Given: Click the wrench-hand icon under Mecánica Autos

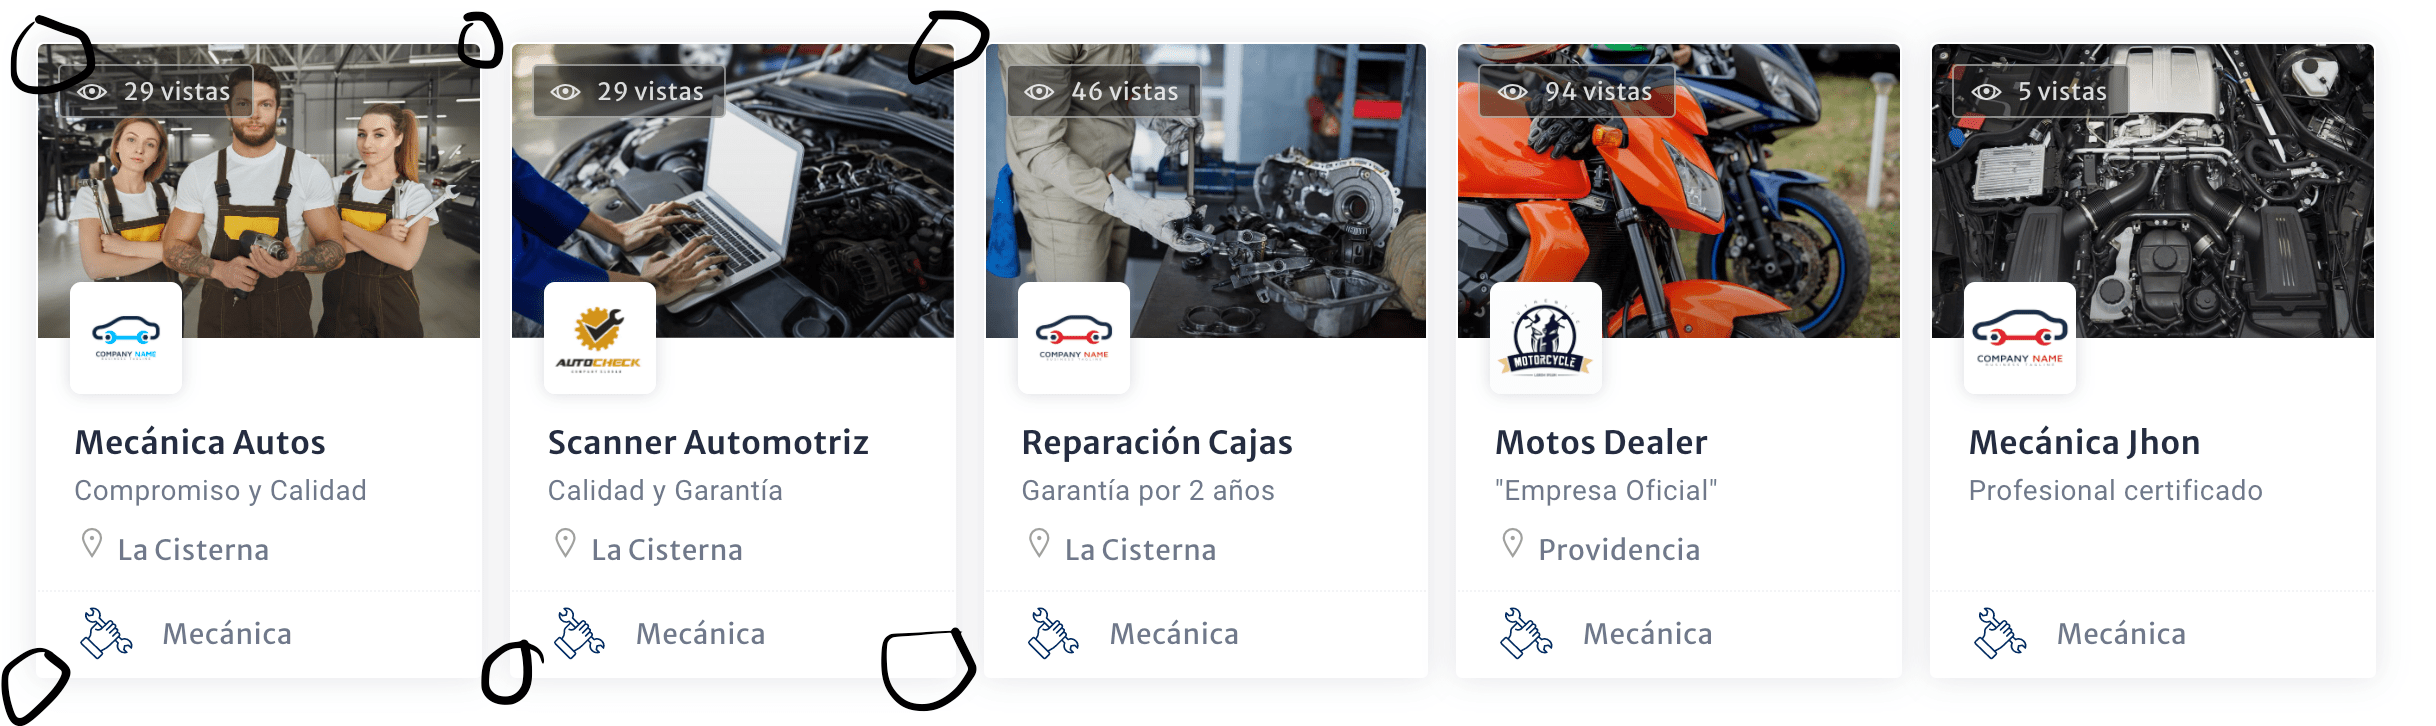Looking at the screenshot, I should point(106,633).
